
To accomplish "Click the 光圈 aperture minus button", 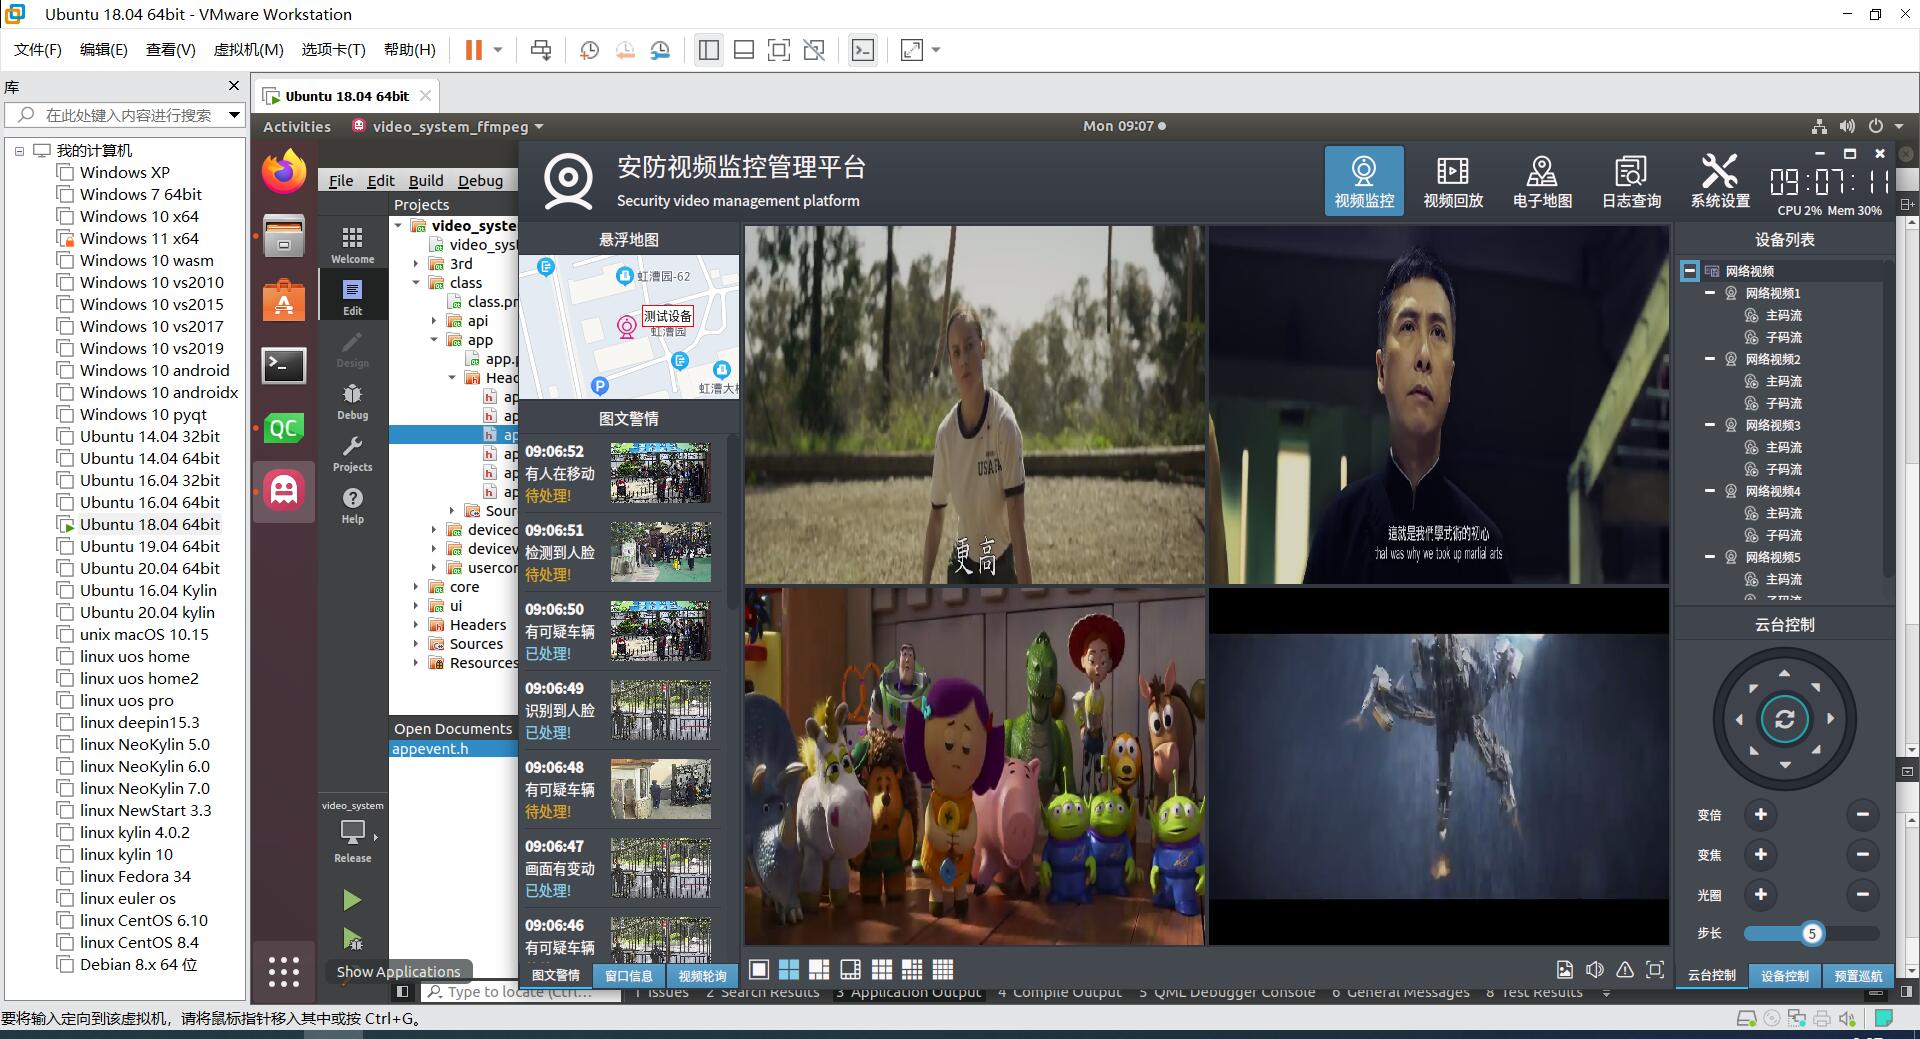I will 1862,895.
